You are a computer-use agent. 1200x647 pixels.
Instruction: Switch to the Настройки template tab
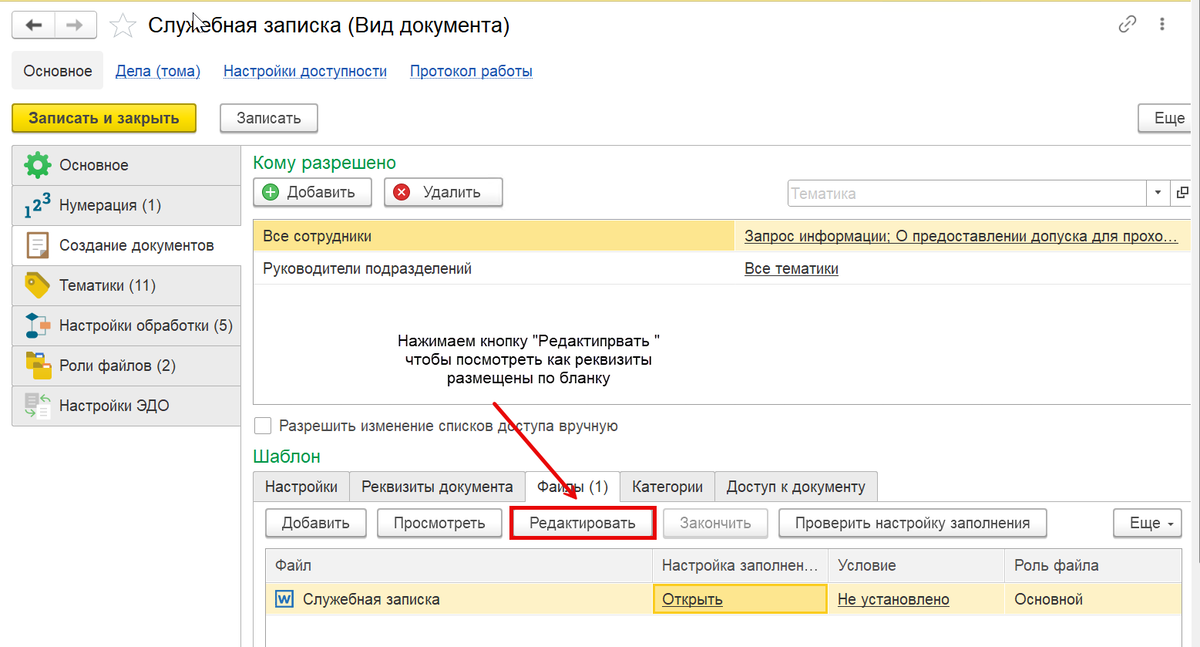[301, 487]
